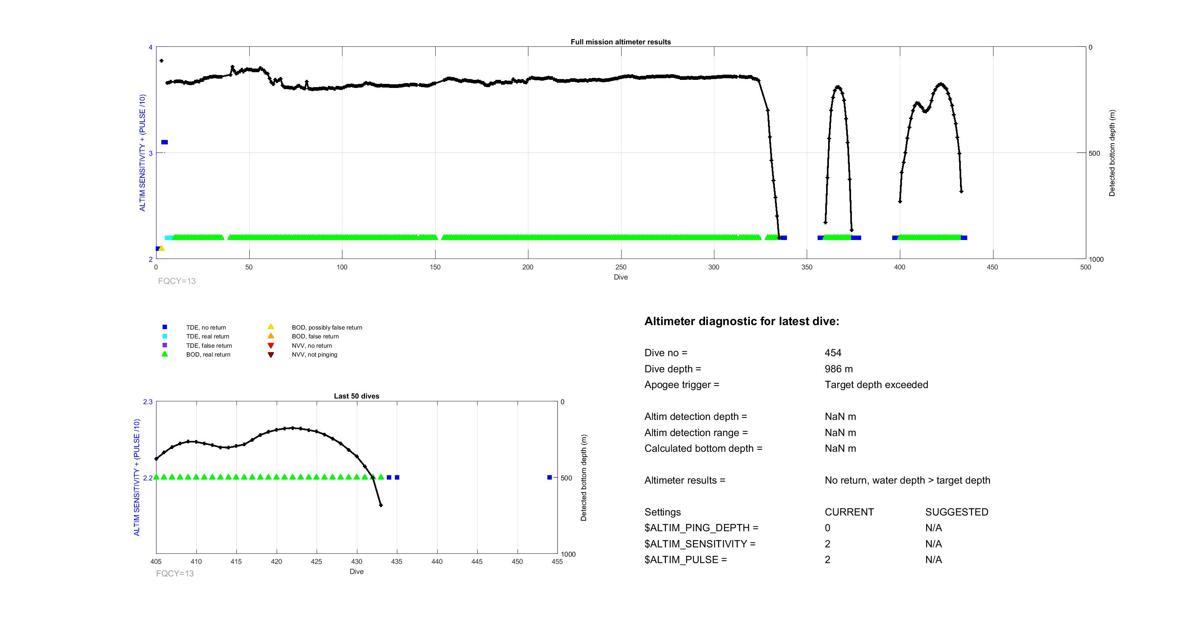Click the '$ALTIM_PING_DEPTH =' setting name
The width and height of the screenshot is (1200, 622).
pyautogui.click(x=701, y=528)
